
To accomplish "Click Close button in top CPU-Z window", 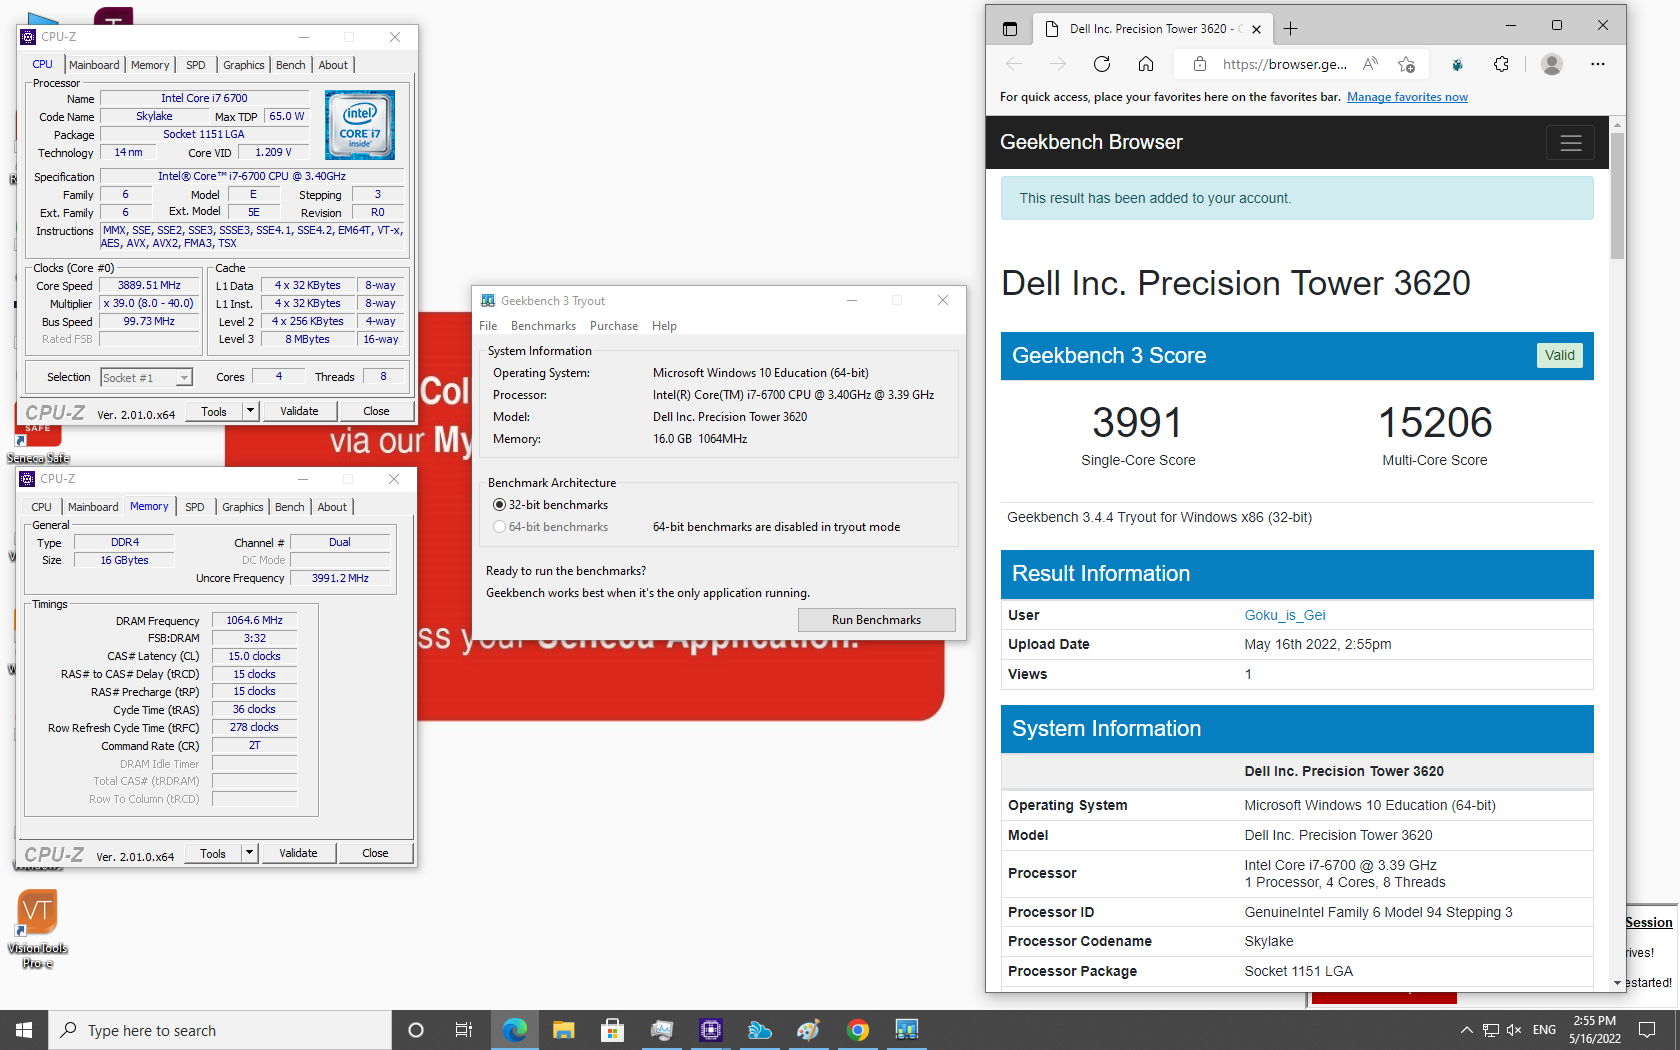I will (376, 411).
